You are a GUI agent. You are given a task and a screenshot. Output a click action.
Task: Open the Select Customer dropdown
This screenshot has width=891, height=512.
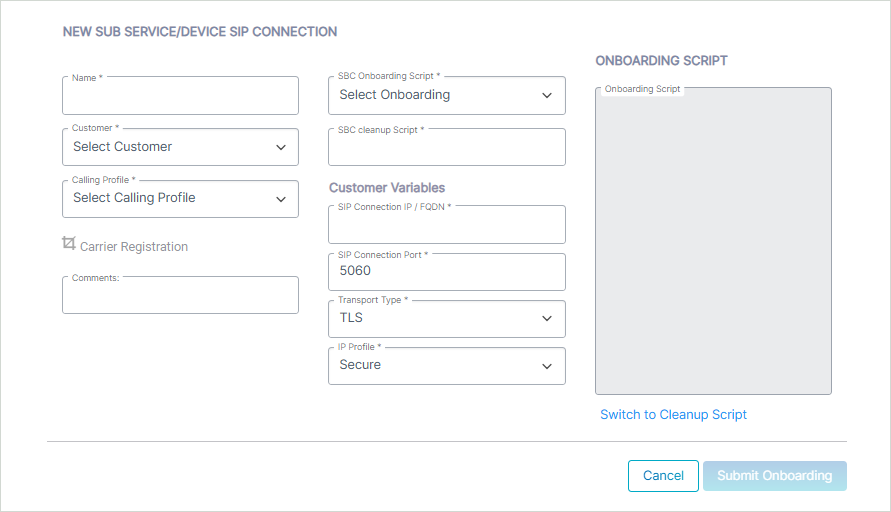click(180, 147)
